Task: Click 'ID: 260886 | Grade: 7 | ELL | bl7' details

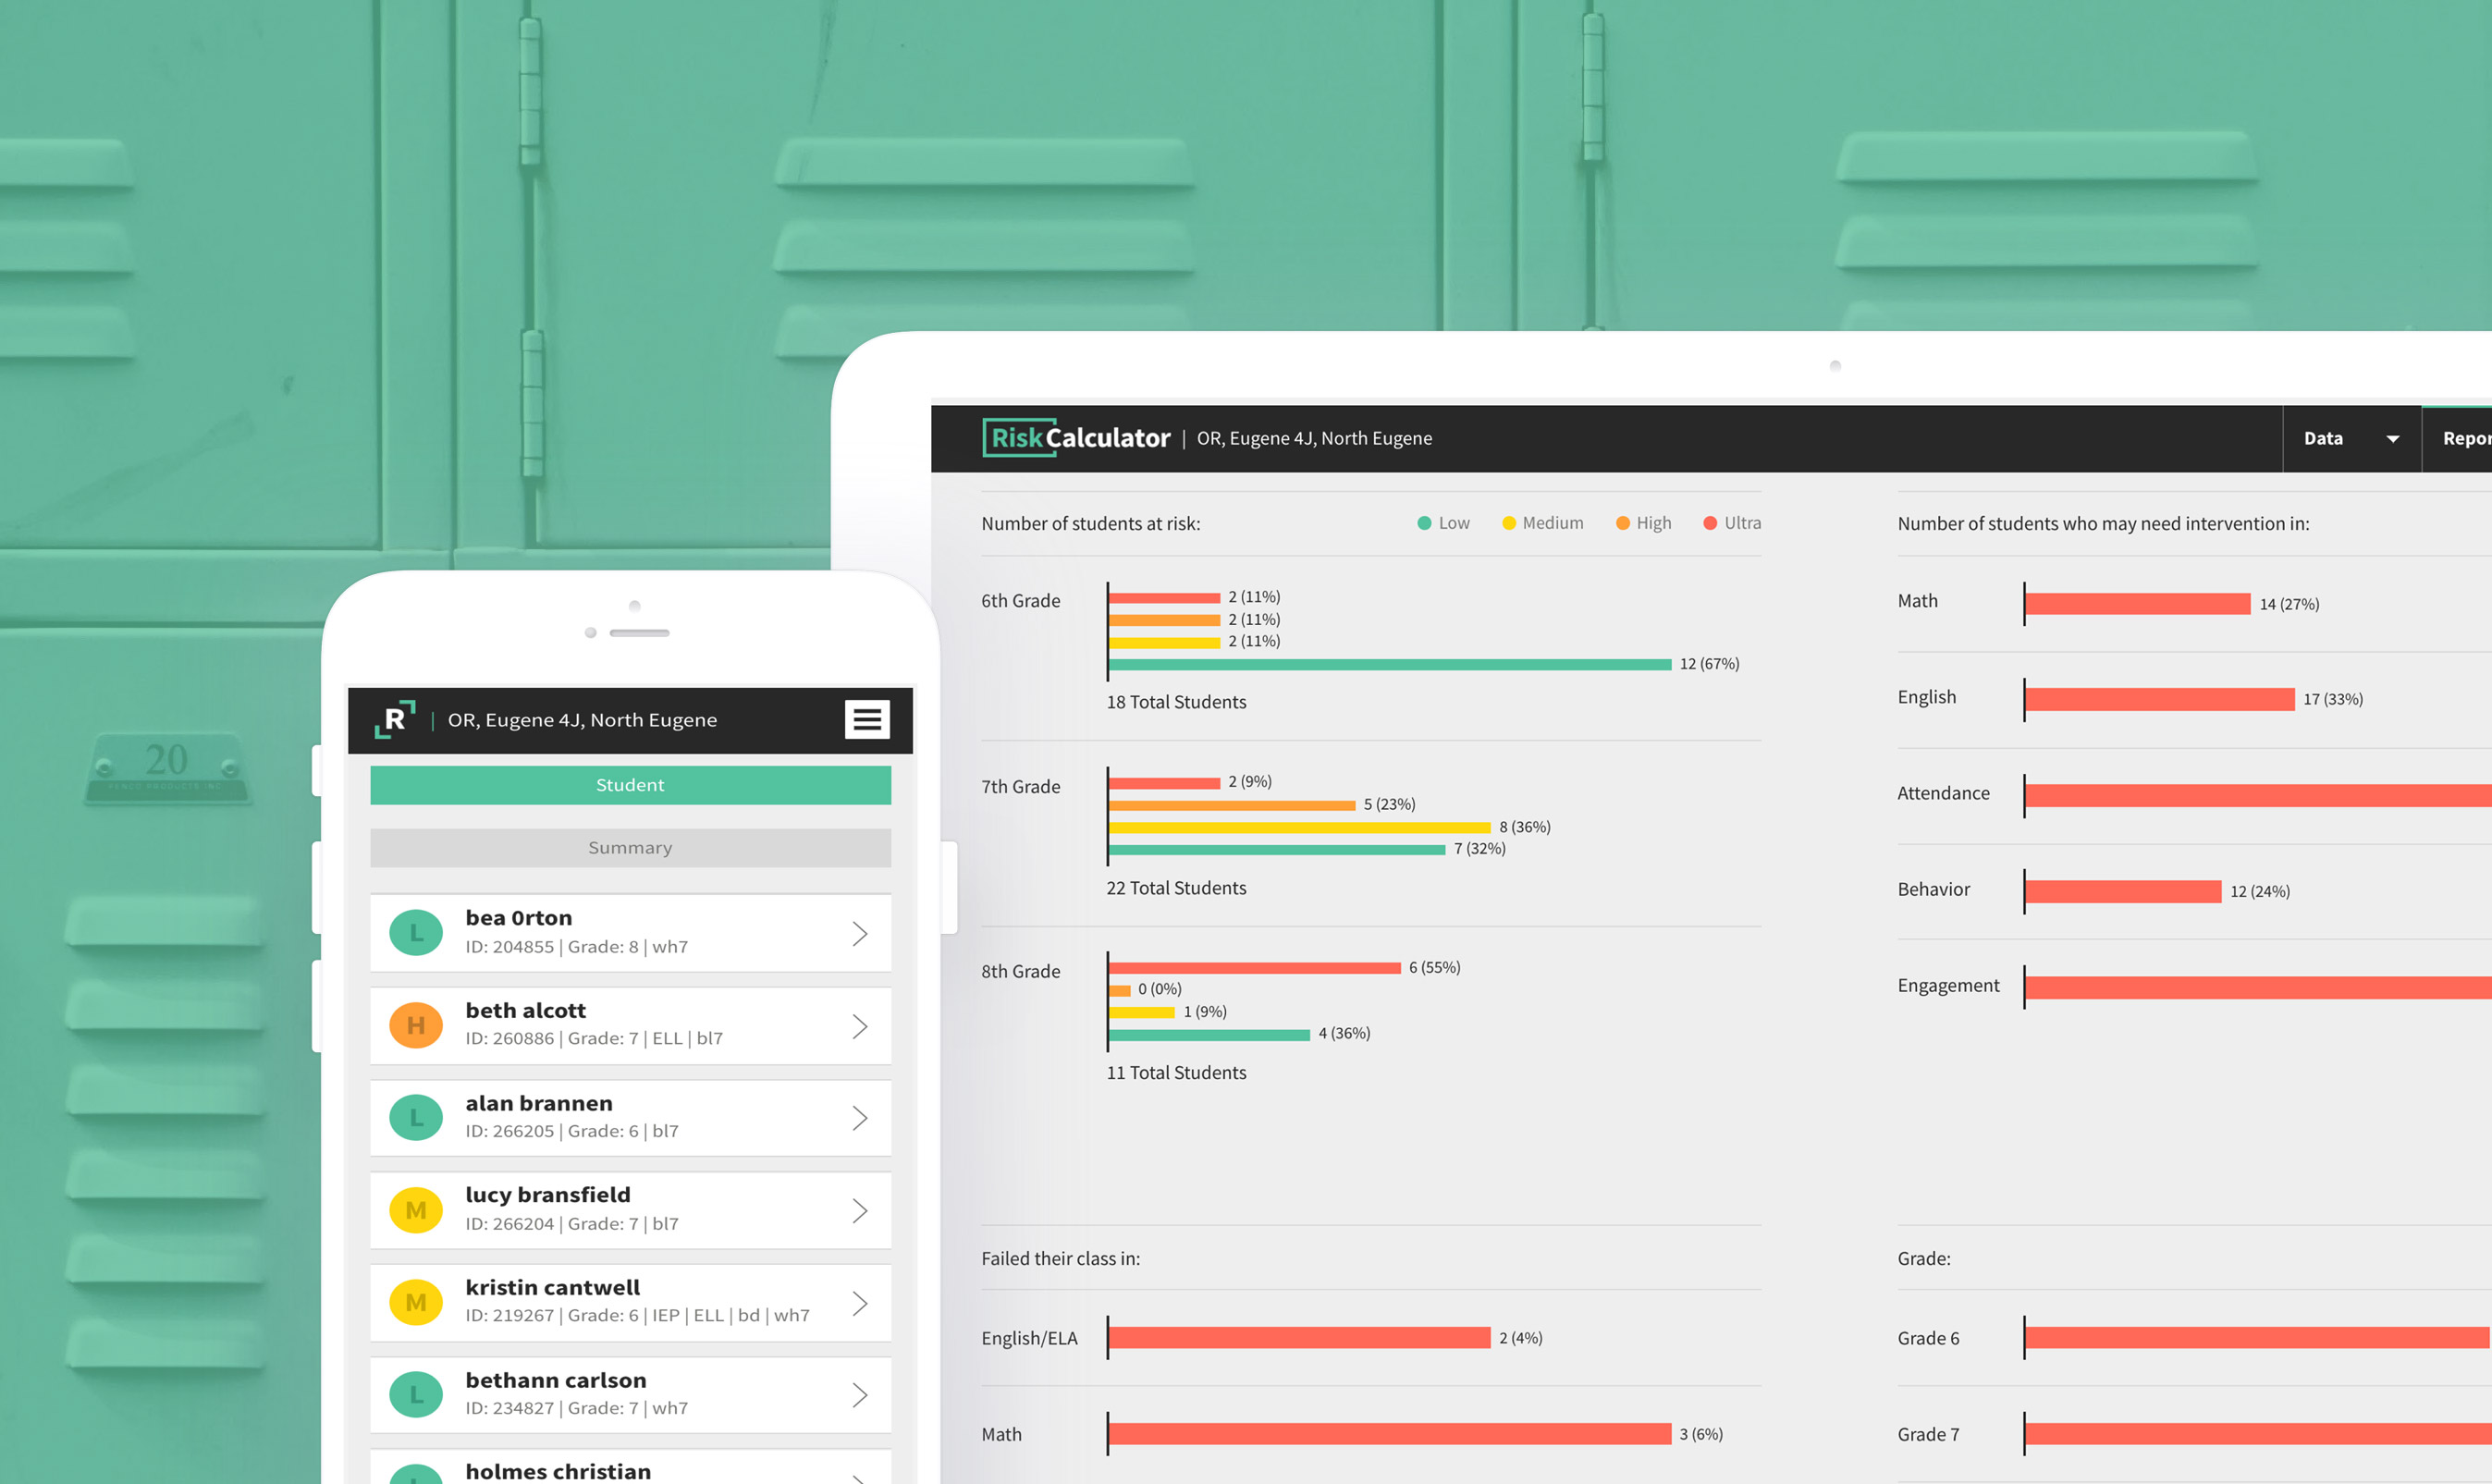Action: (594, 1039)
